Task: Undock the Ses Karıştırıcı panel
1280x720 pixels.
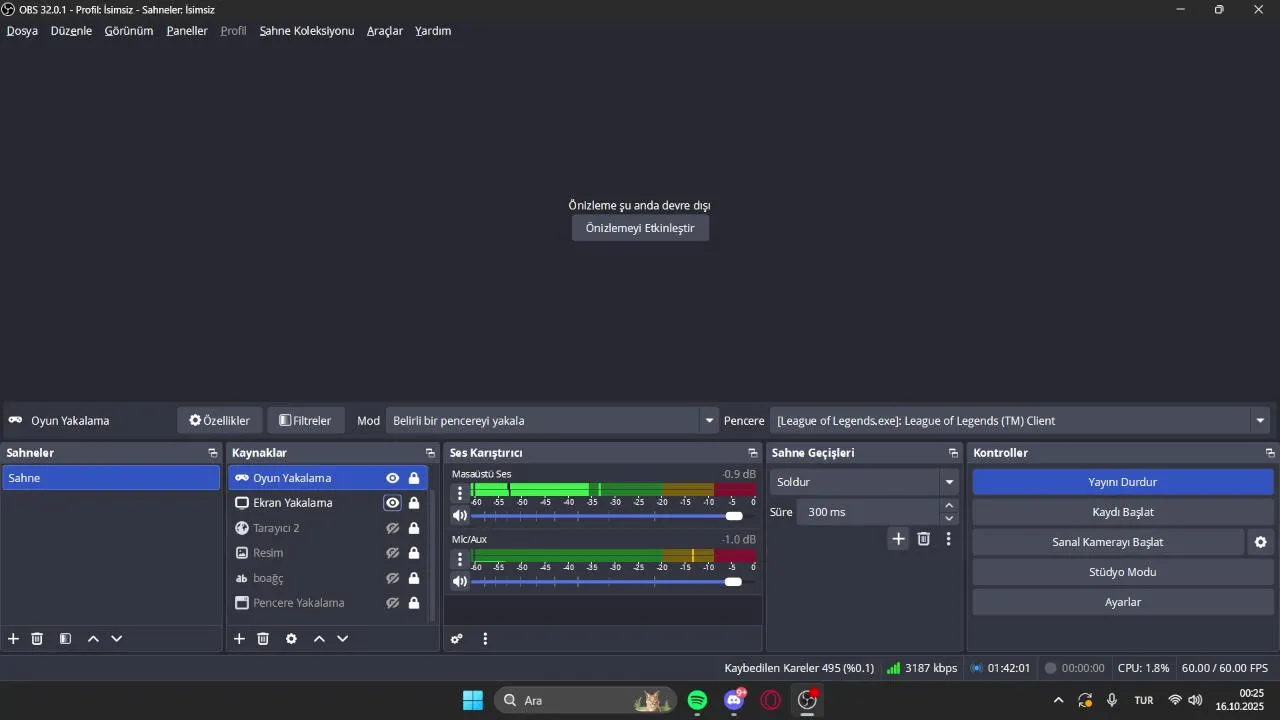Action: pos(753,453)
